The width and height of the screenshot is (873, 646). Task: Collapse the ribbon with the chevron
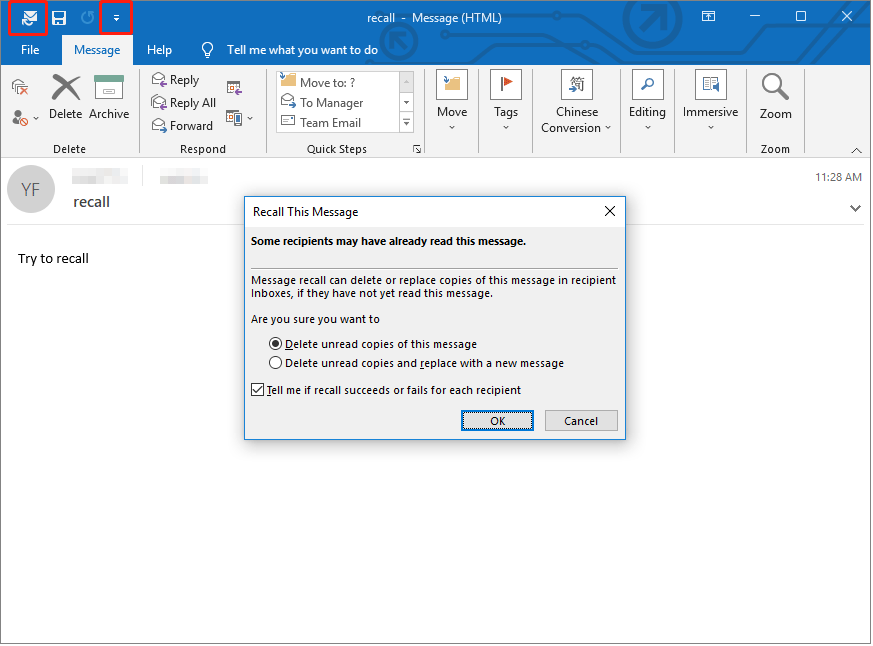click(x=855, y=148)
